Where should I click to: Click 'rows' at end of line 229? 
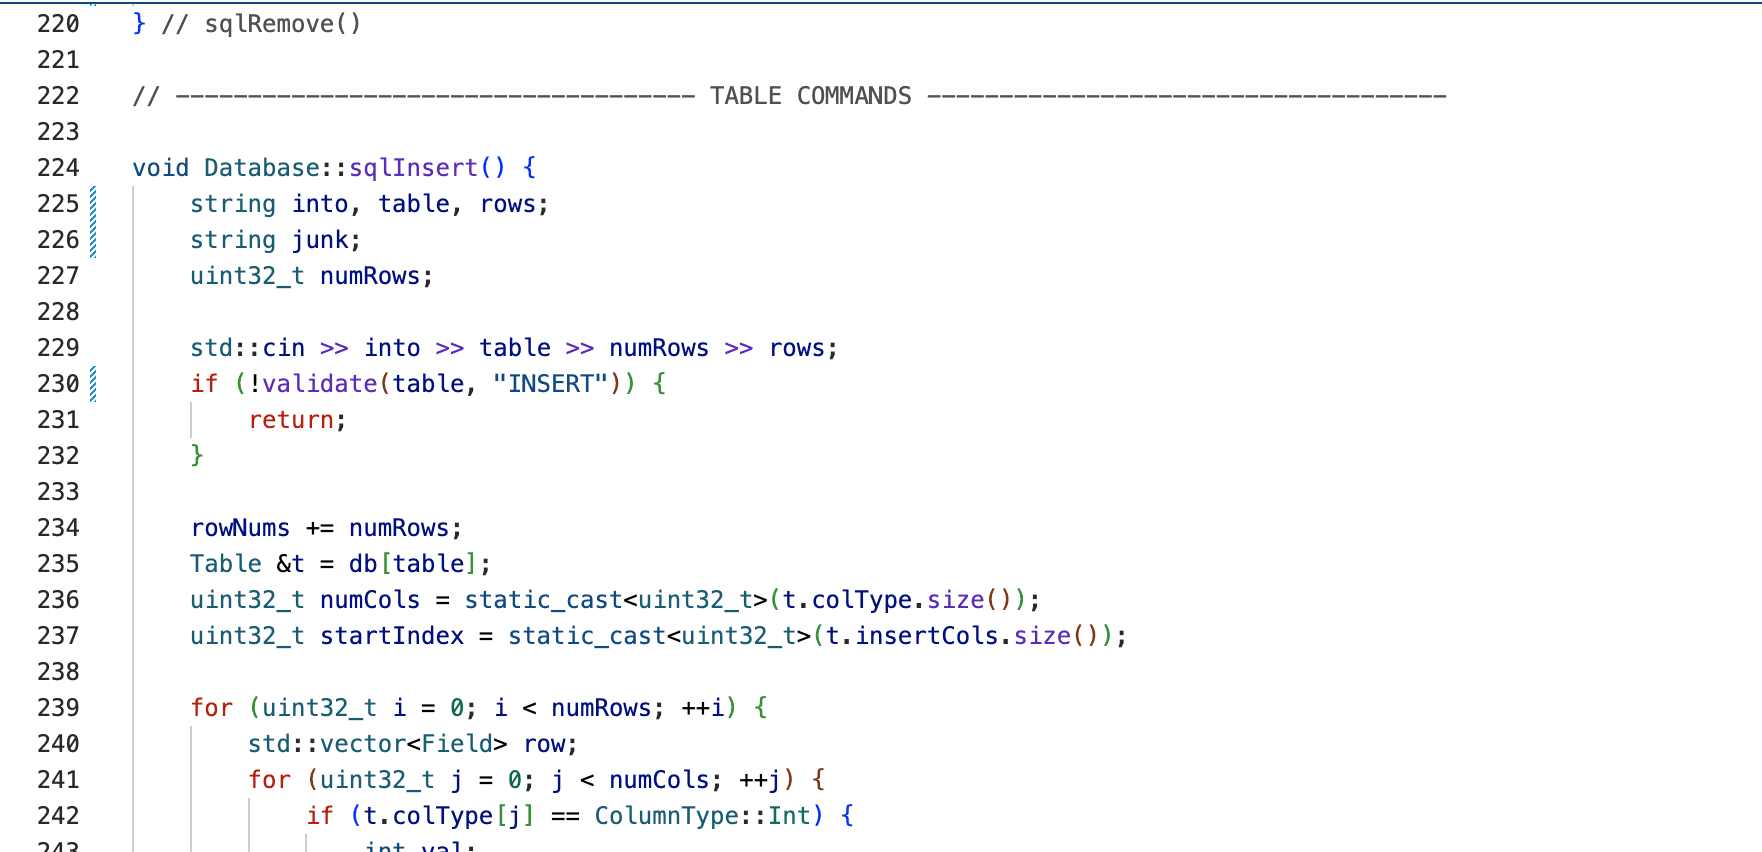797,348
